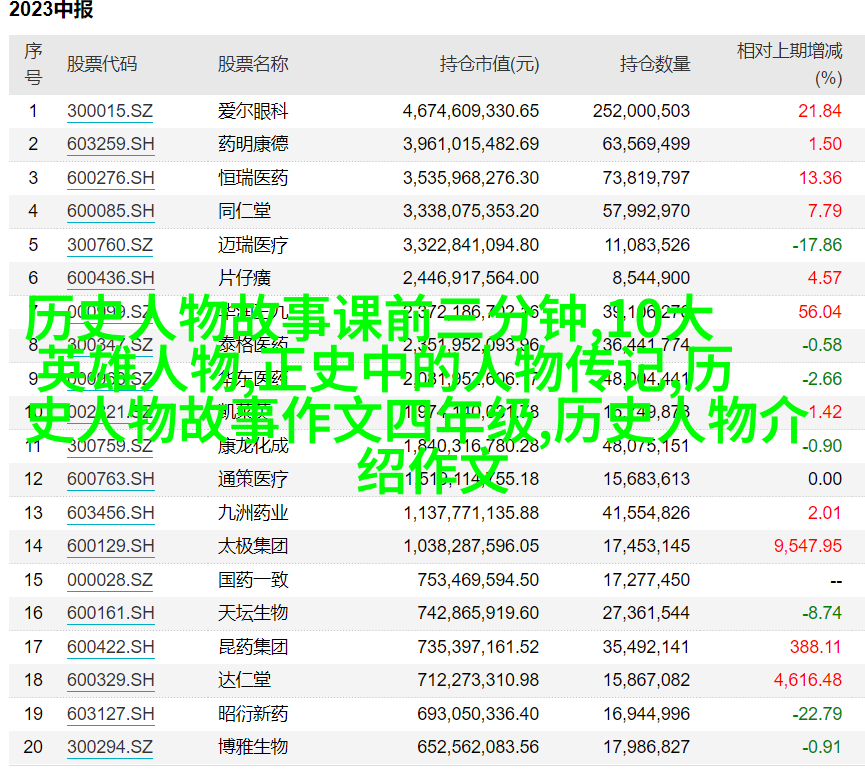
Task: Select stock name 迈瑞医疗
Action: [253, 245]
